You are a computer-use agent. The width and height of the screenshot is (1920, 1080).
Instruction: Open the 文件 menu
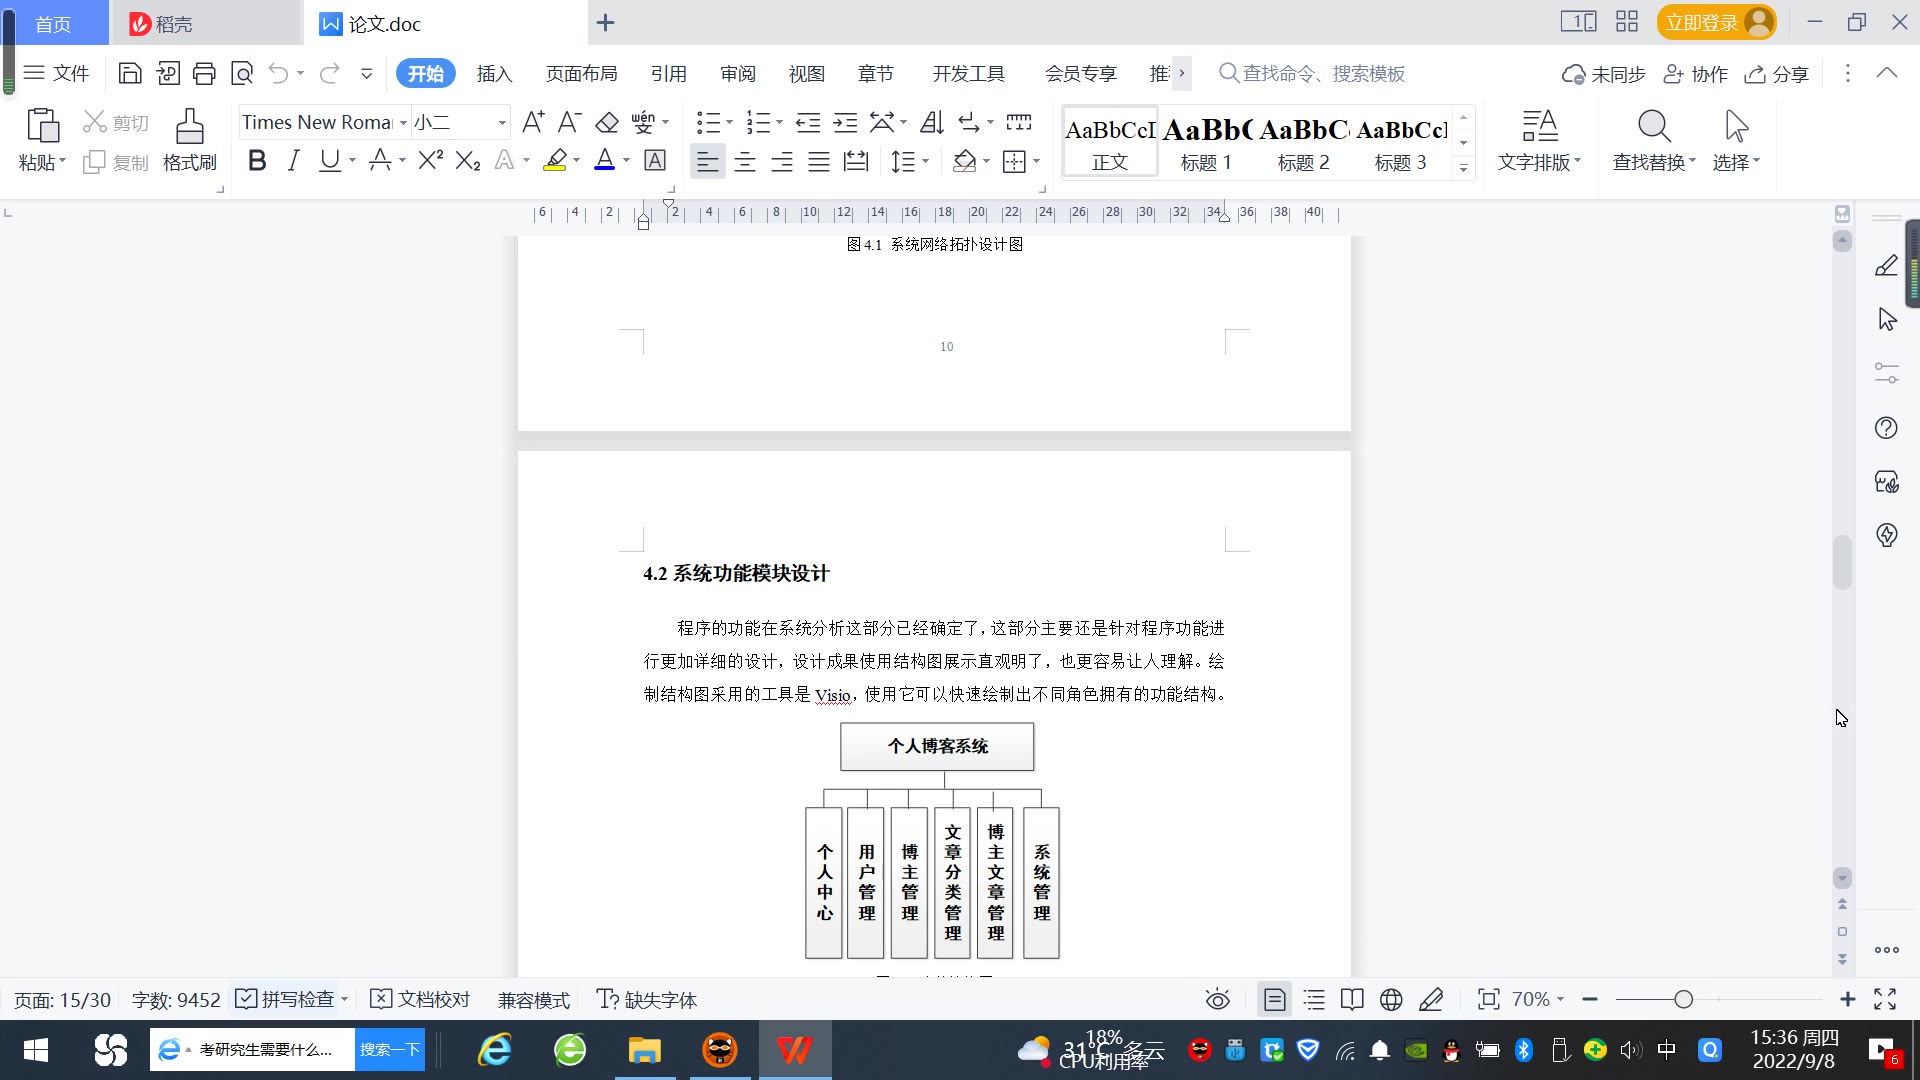(x=57, y=73)
